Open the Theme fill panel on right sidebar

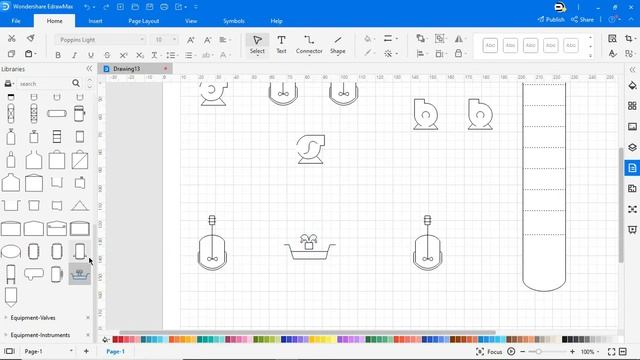pyautogui.click(x=632, y=85)
